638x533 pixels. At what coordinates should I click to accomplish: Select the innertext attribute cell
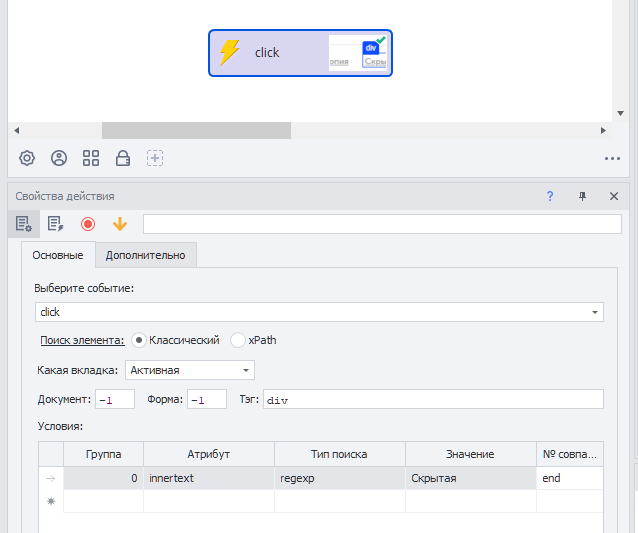coord(209,478)
